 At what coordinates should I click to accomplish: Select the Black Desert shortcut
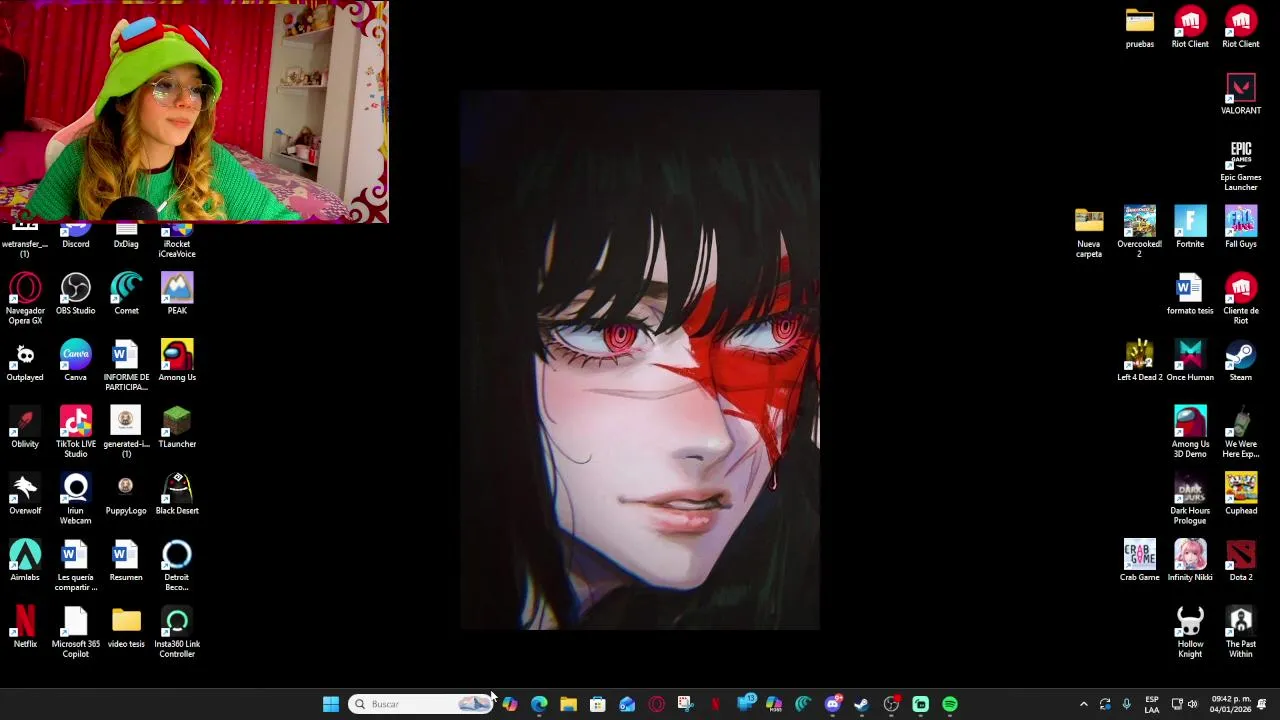[x=177, y=494]
